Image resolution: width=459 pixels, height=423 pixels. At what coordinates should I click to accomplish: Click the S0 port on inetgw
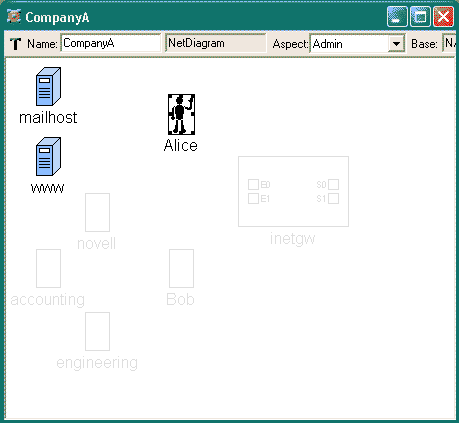tap(334, 184)
